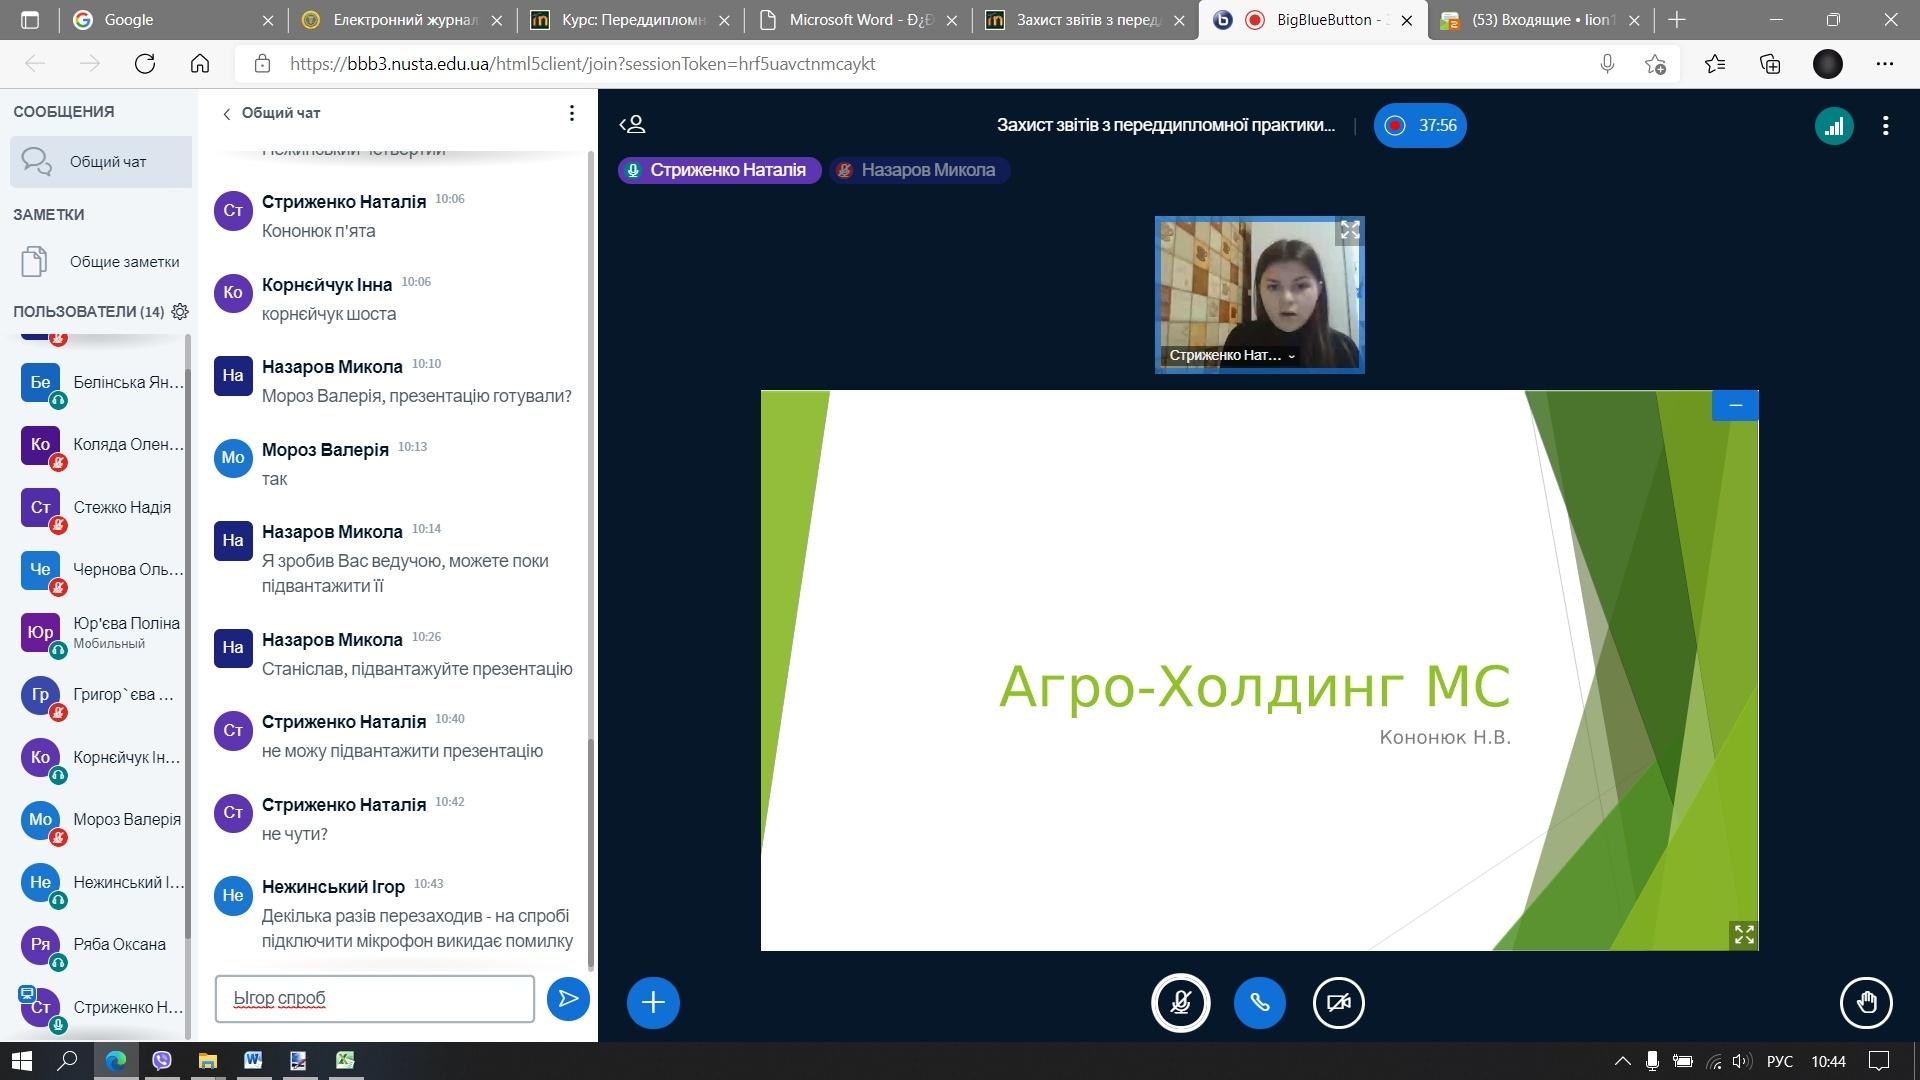The height and width of the screenshot is (1080, 1920).
Task: Click the chat message input field
Action: click(x=375, y=999)
